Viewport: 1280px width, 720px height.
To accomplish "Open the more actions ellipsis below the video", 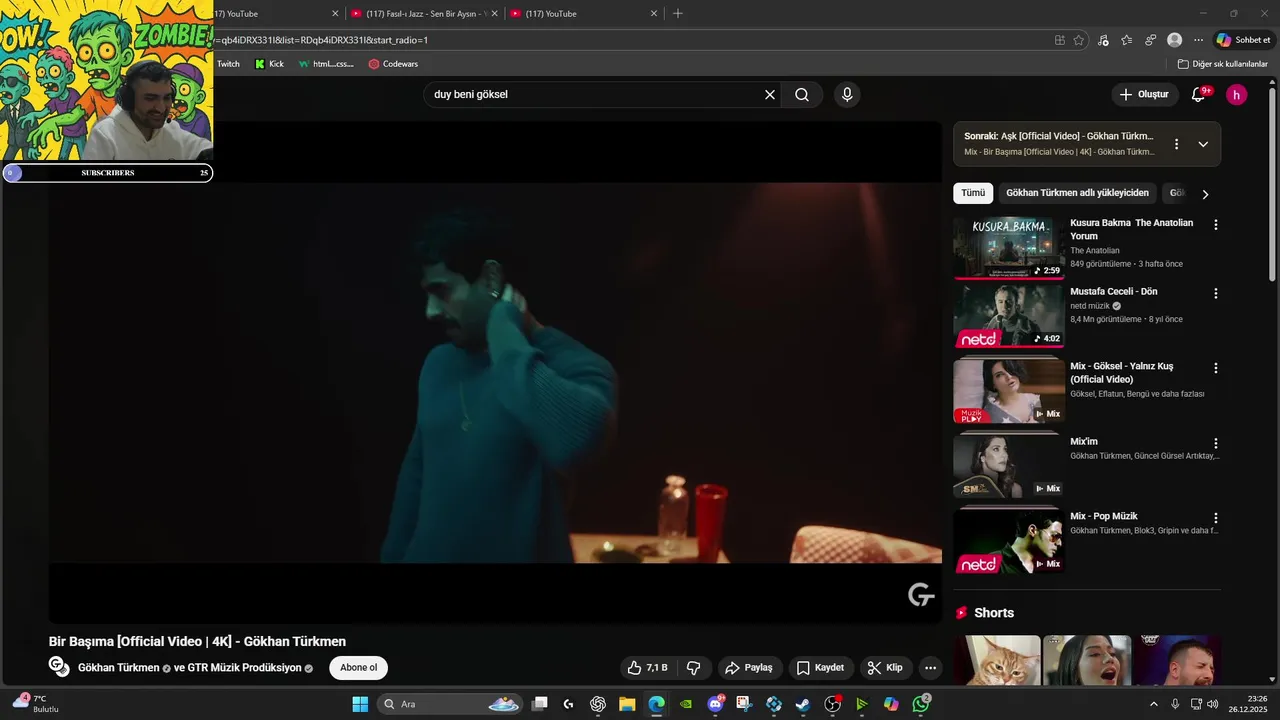I will click(930, 668).
